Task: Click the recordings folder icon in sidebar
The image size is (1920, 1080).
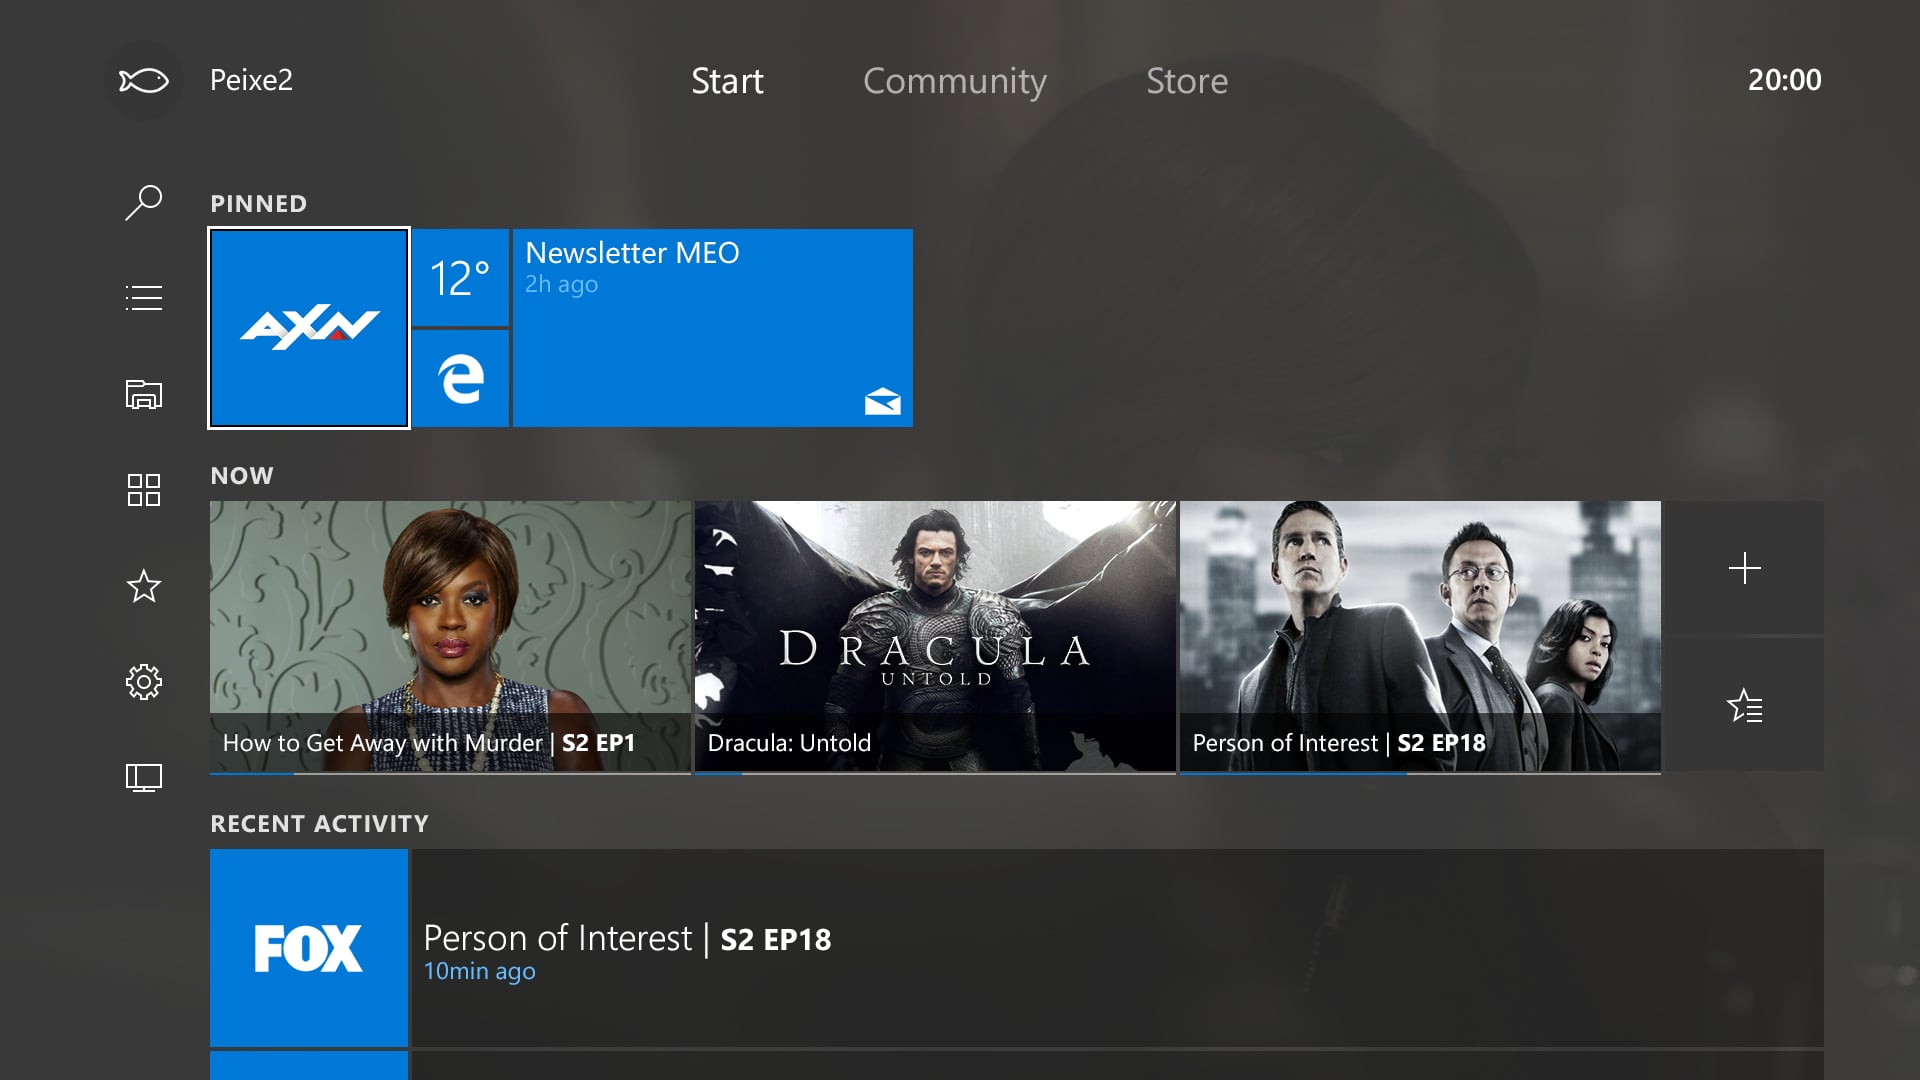Action: (x=144, y=394)
